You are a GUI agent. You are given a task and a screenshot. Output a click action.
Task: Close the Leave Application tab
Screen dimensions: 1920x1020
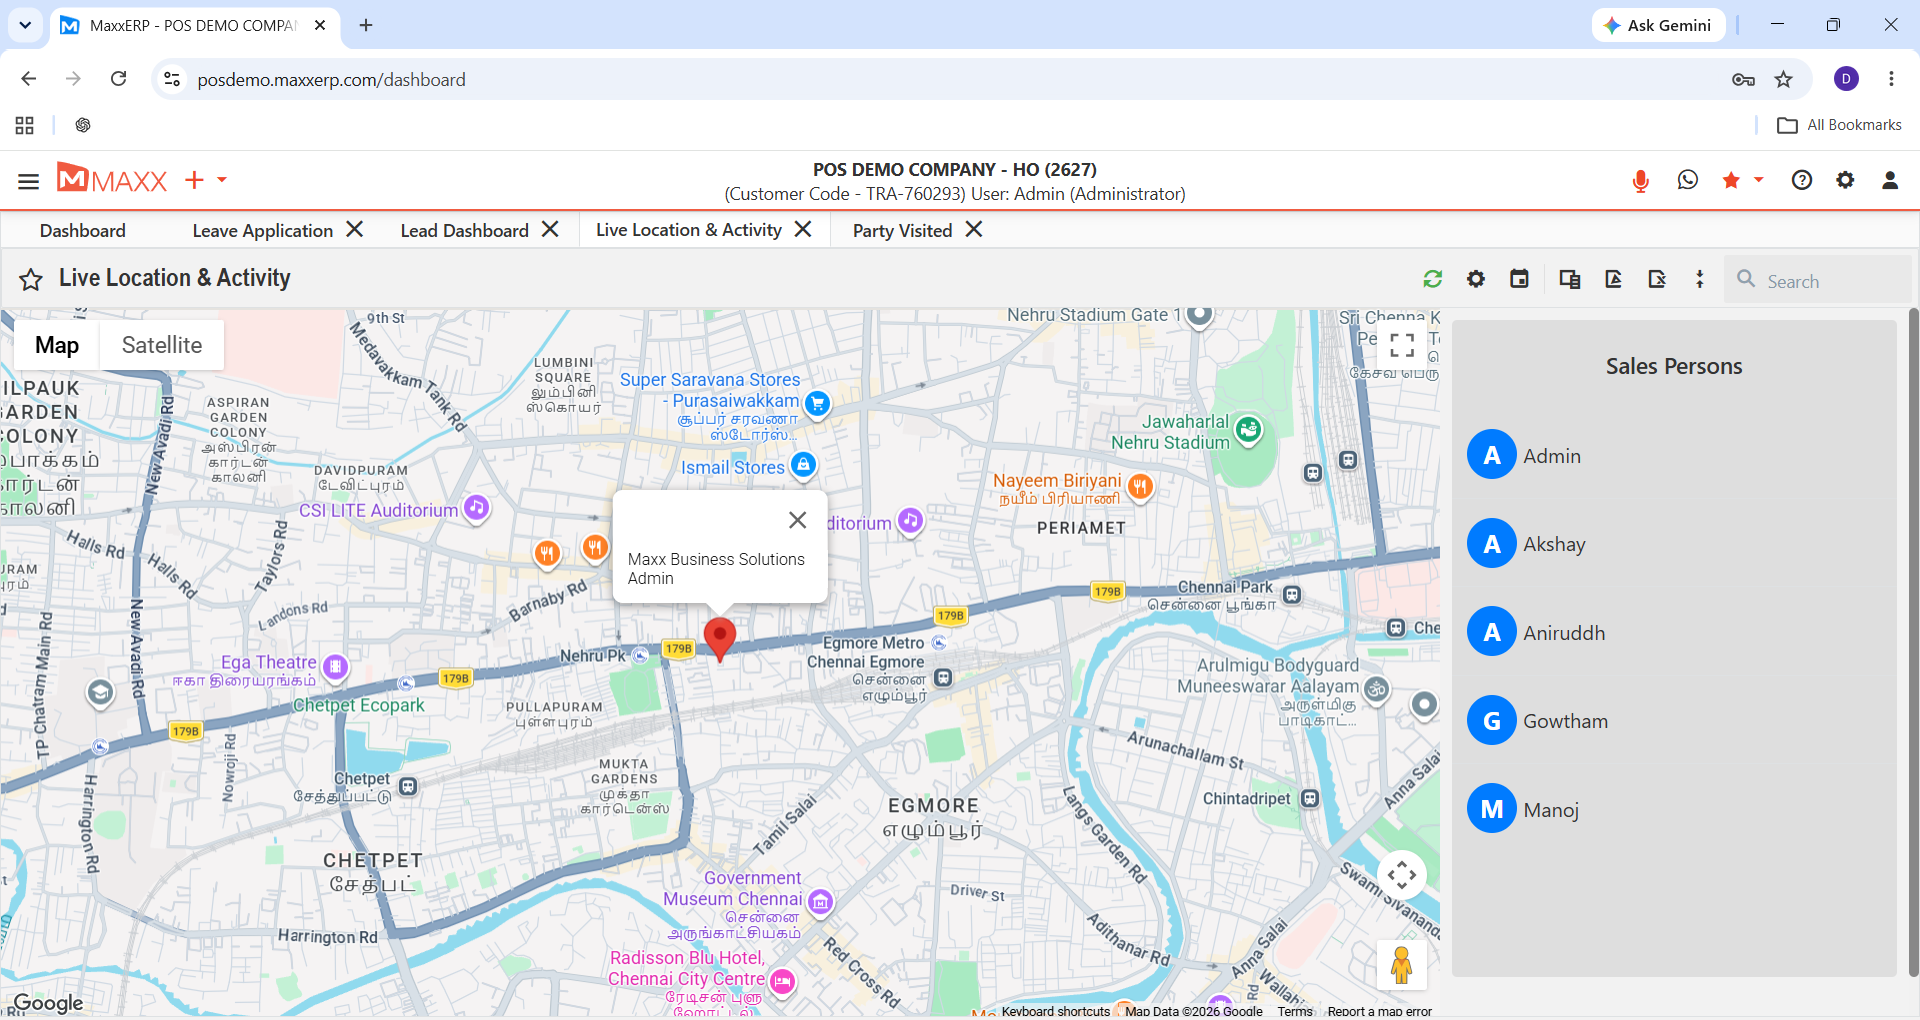point(355,229)
